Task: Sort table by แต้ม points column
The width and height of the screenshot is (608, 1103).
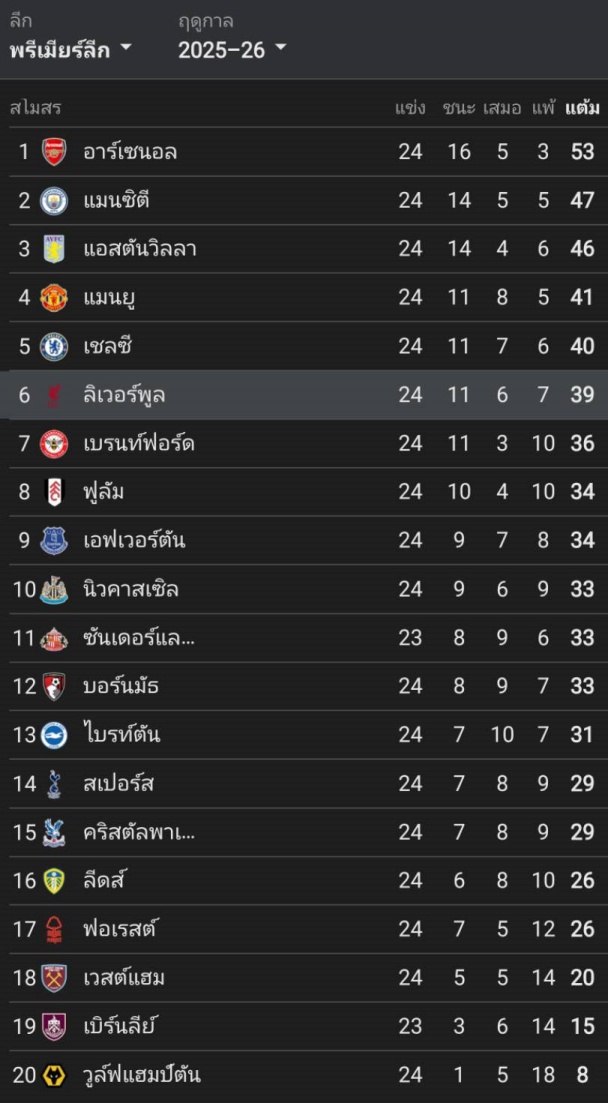Action: pyautogui.click(x=582, y=108)
